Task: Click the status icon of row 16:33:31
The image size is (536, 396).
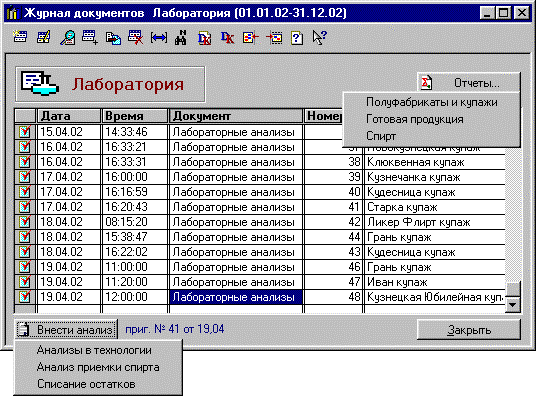Action: click(25, 162)
